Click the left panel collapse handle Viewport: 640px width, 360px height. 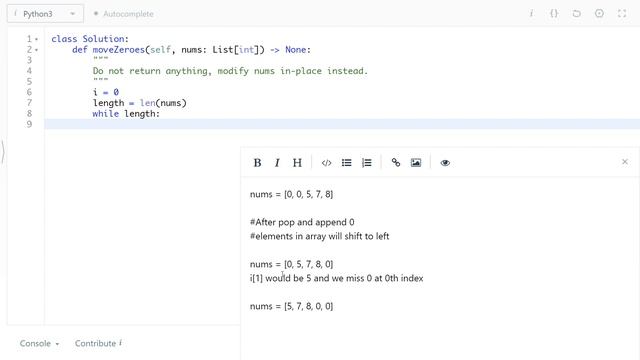tap(3, 152)
